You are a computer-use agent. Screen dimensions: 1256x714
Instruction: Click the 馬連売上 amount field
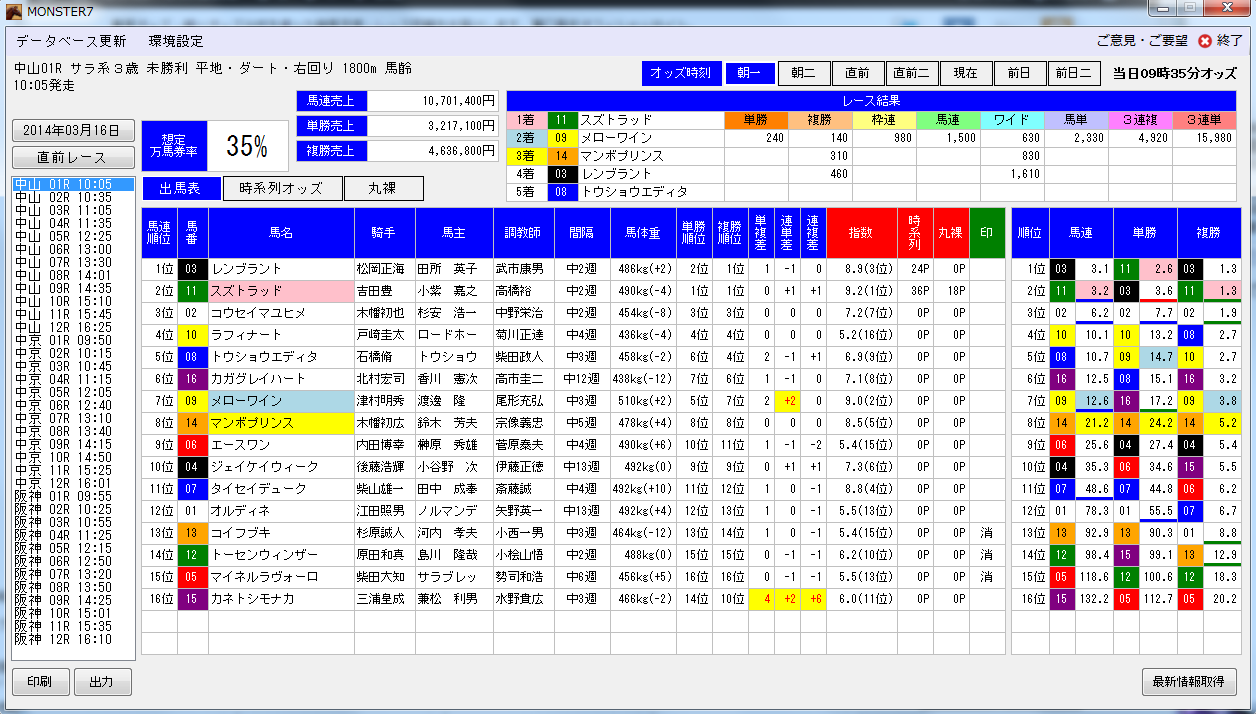click(x=432, y=101)
